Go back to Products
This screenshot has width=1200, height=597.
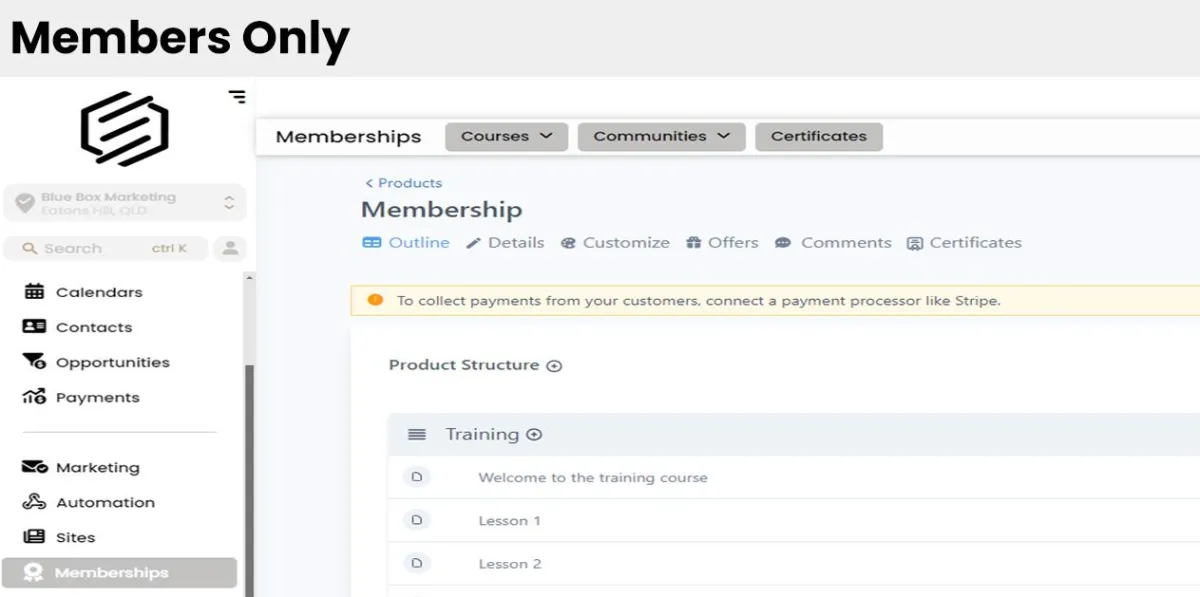pyautogui.click(x=404, y=183)
